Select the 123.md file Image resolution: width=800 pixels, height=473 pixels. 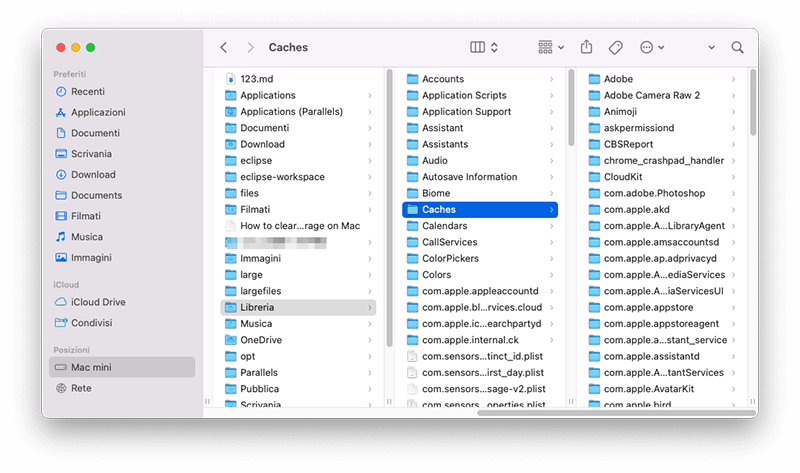click(x=298, y=79)
